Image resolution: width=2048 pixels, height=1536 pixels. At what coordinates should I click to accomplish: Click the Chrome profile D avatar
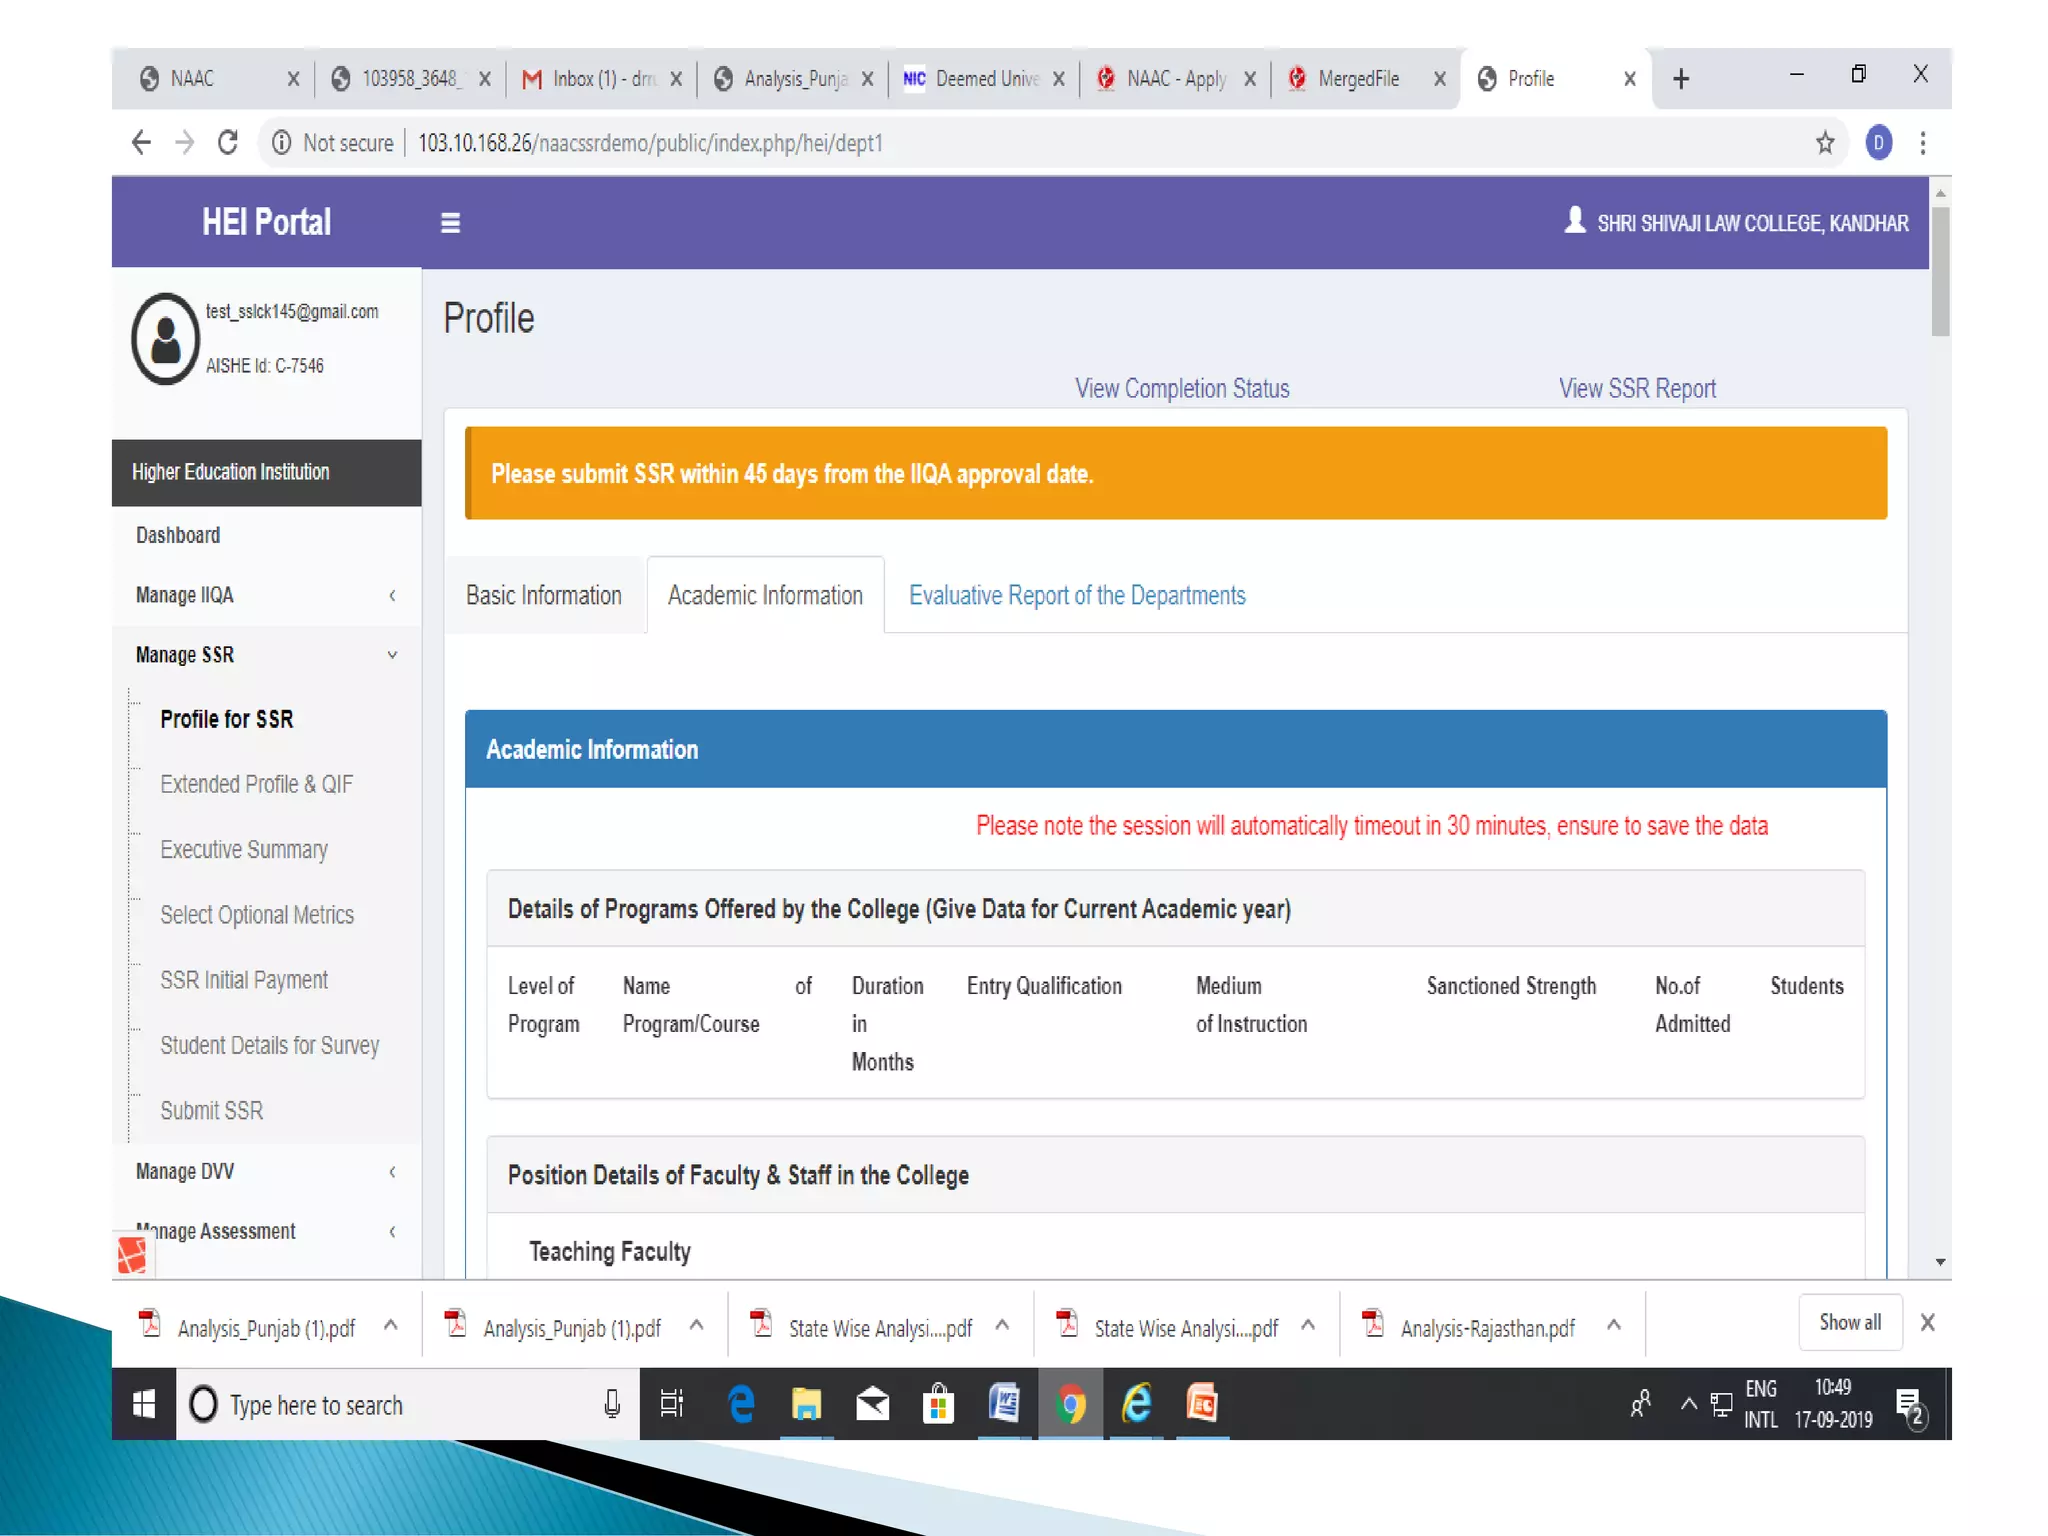click(x=1878, y=143)
